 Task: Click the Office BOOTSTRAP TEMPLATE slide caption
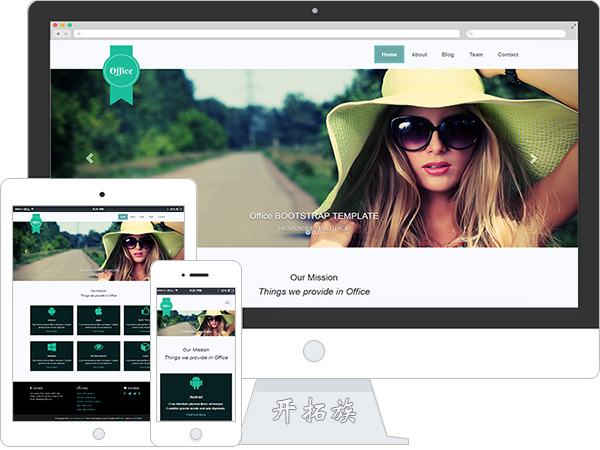(313, 216)
